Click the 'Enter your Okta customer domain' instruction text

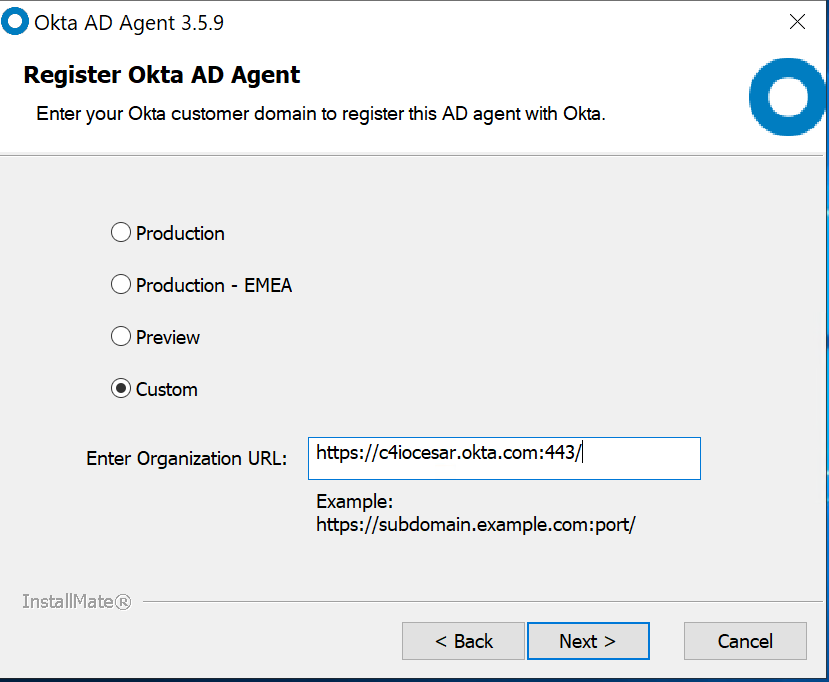tap(320, 114)
